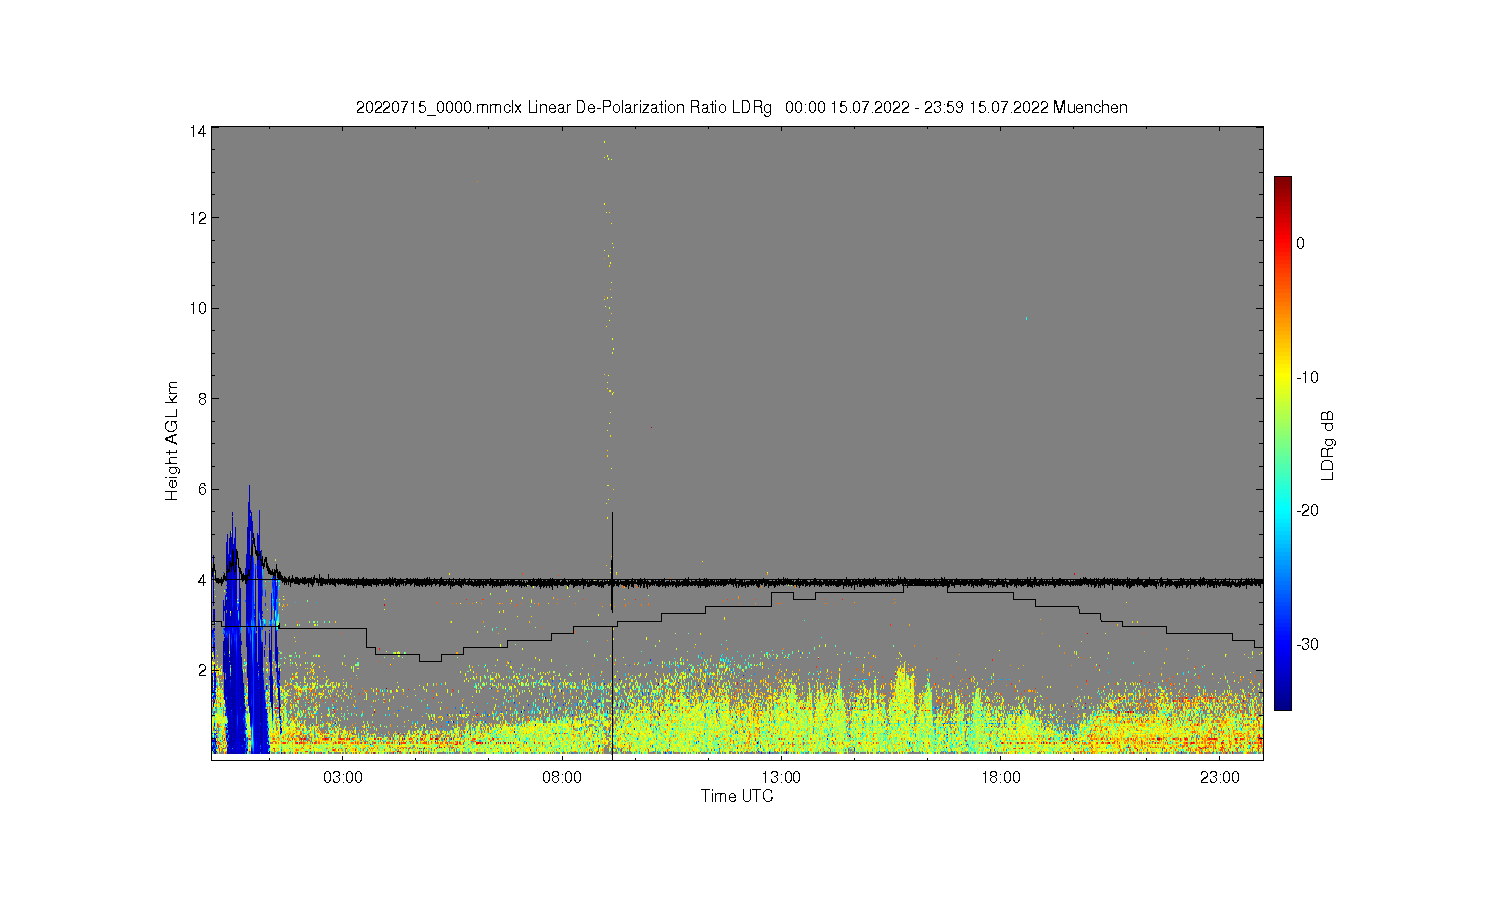1500x900 pixels.
Task: Click the '6' height axis label
Action: pos(201,489)
